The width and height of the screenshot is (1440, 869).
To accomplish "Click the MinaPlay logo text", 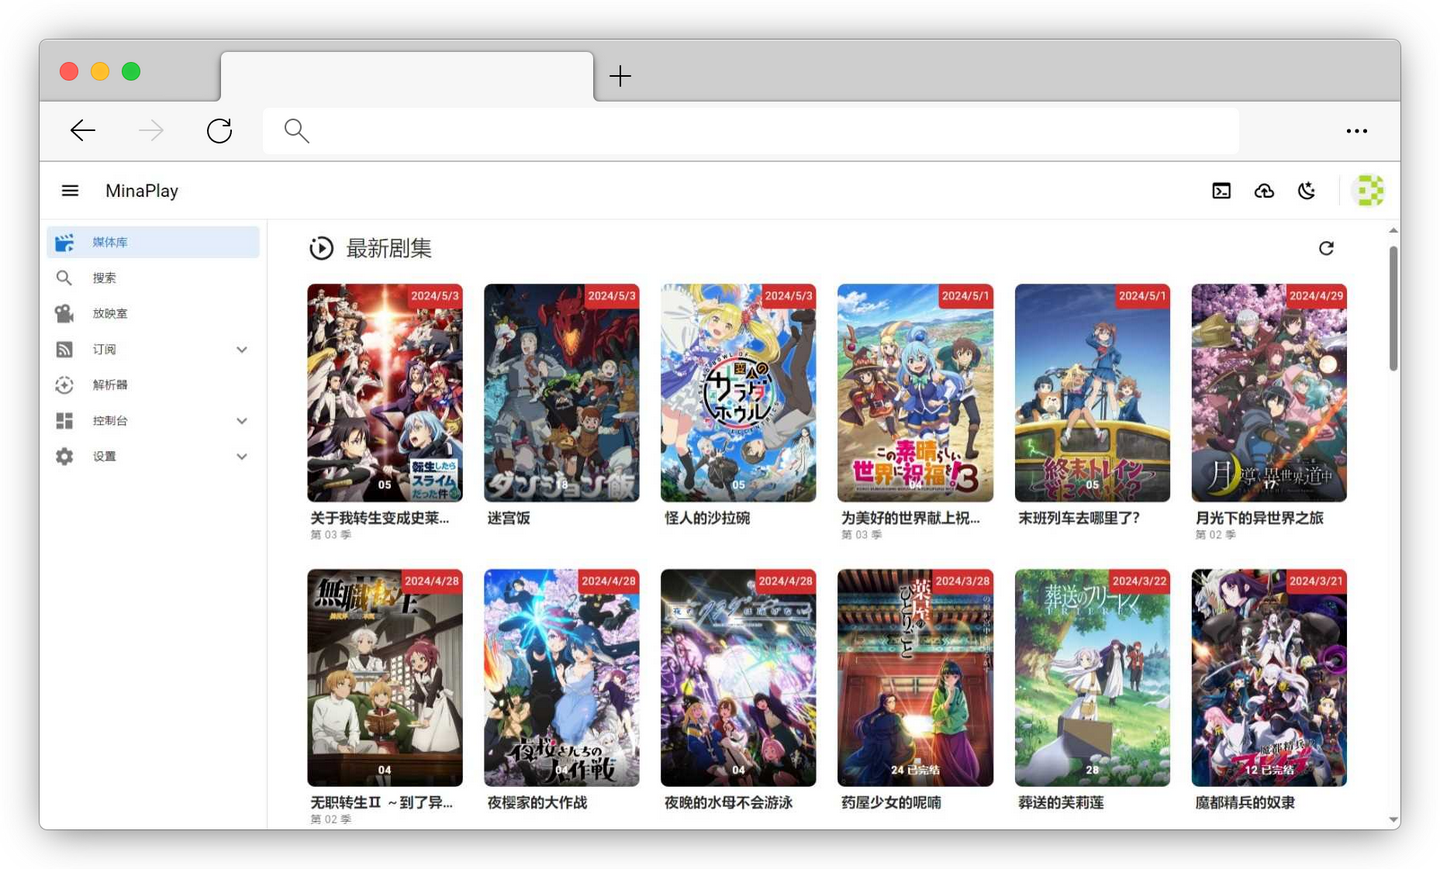I will point(141,190).
